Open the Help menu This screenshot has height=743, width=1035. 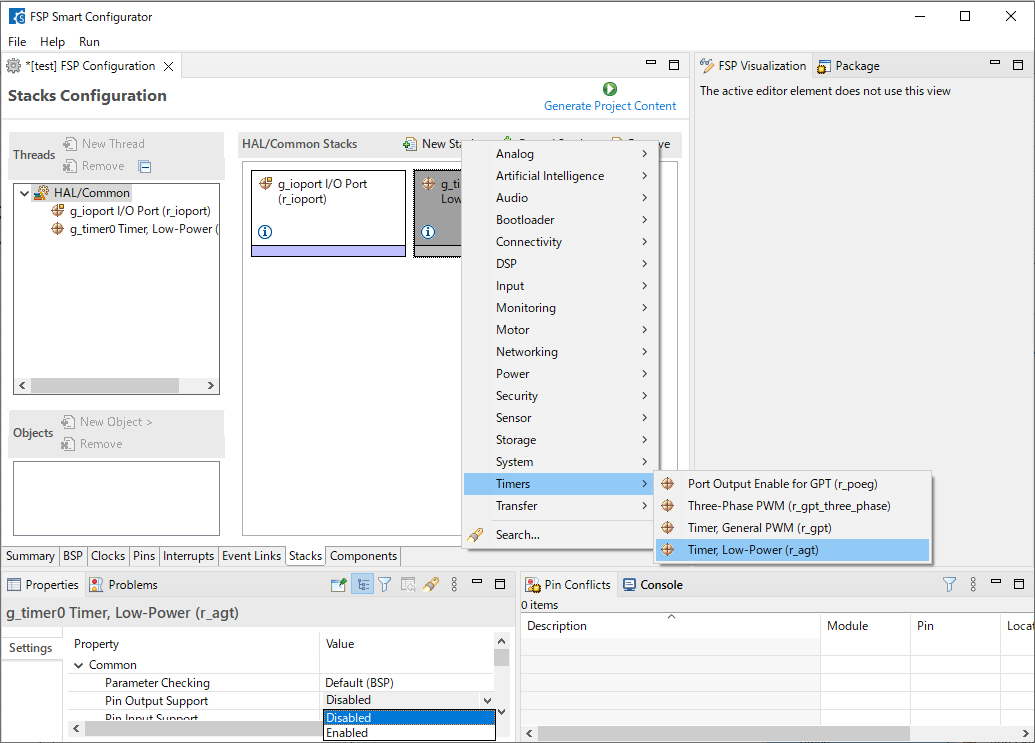[52, 42]
